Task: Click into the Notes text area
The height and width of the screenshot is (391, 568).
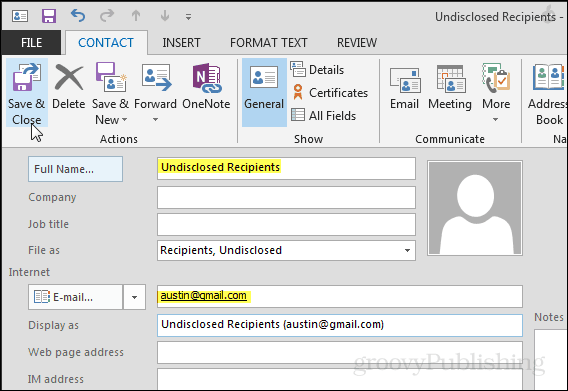Action: pyautogui.click(x=550, y=359)
